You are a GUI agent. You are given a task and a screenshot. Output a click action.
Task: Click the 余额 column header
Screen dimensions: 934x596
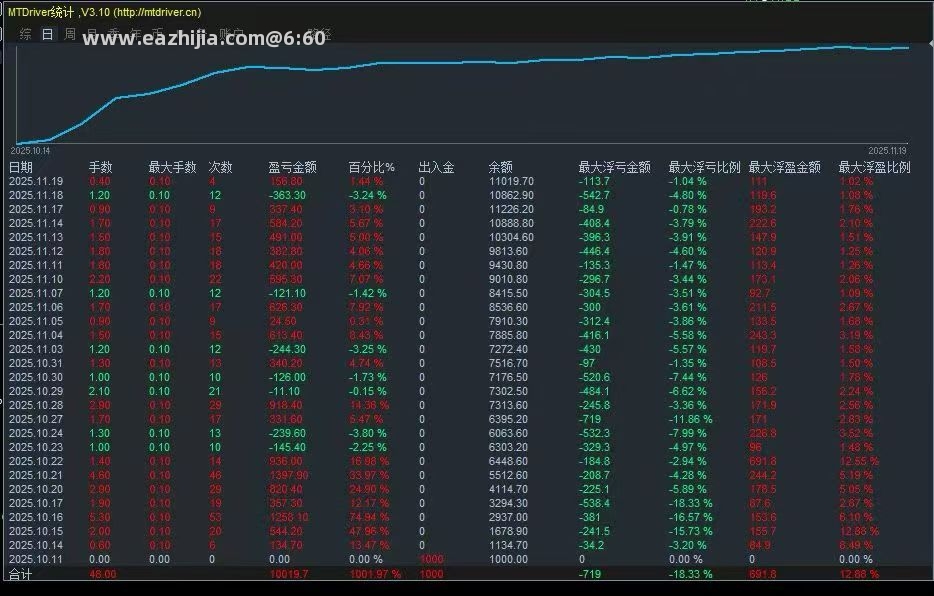(500, 167)
